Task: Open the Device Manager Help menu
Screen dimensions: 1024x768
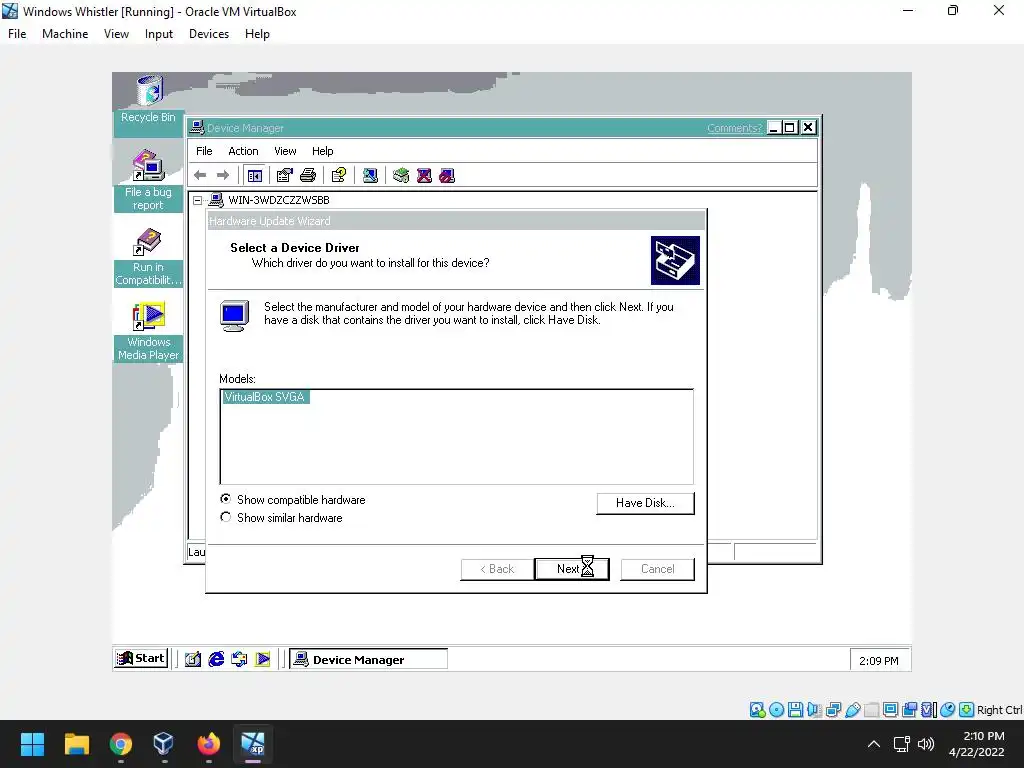Action: (322, 151)
